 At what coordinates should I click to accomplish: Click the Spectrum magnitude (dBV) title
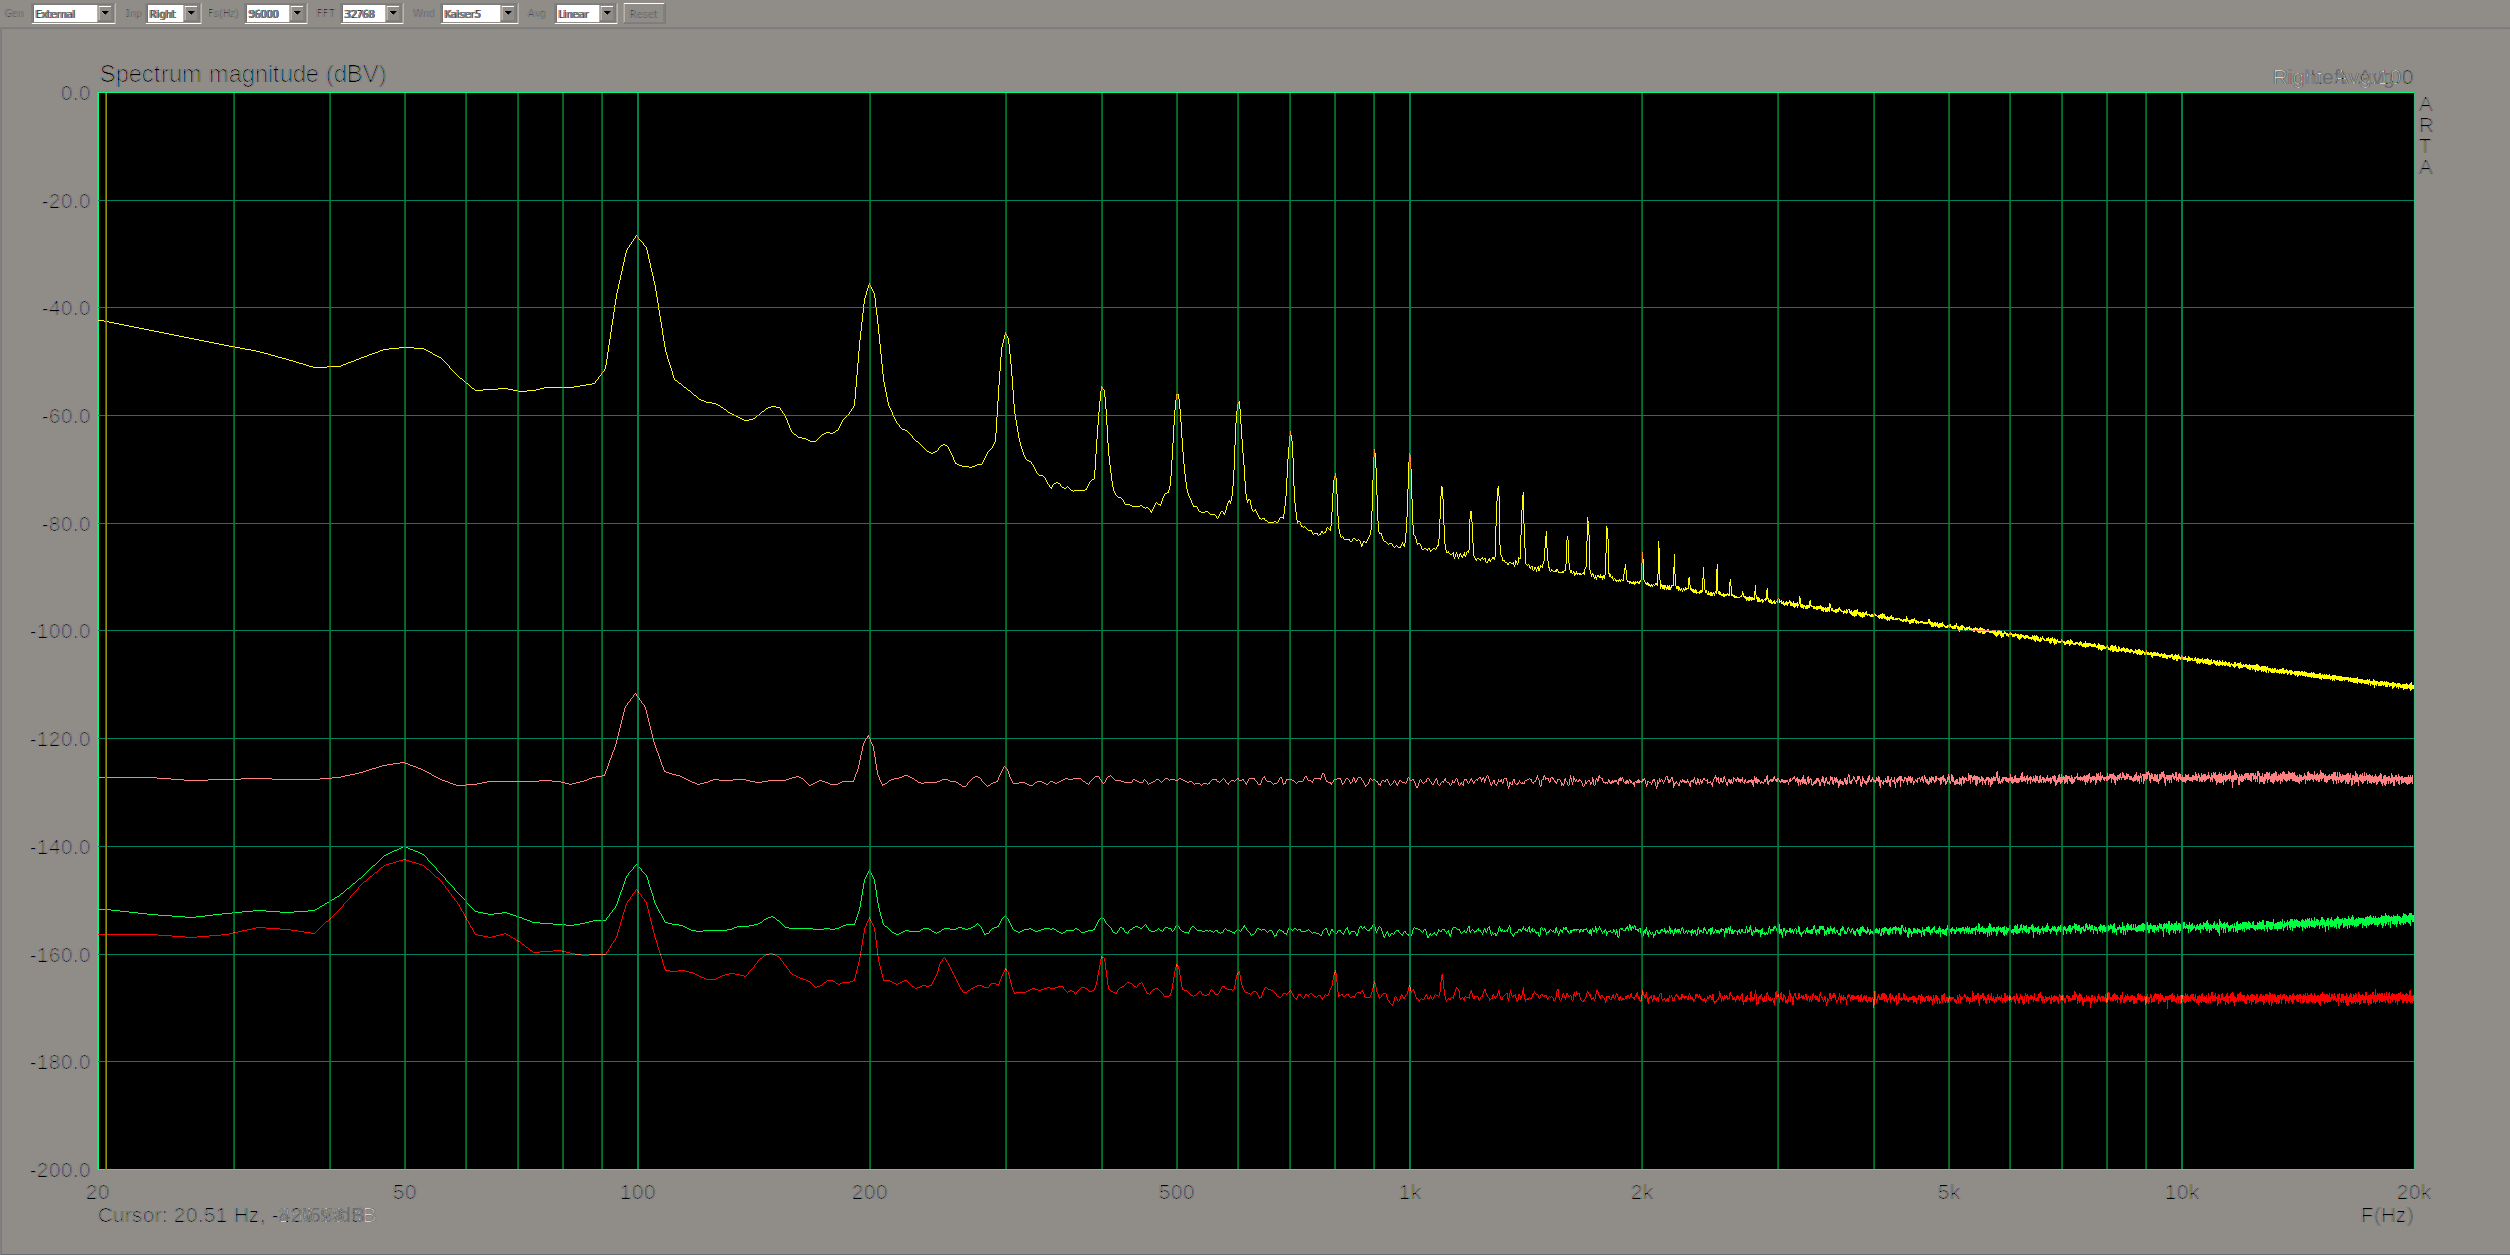(243, 75)
